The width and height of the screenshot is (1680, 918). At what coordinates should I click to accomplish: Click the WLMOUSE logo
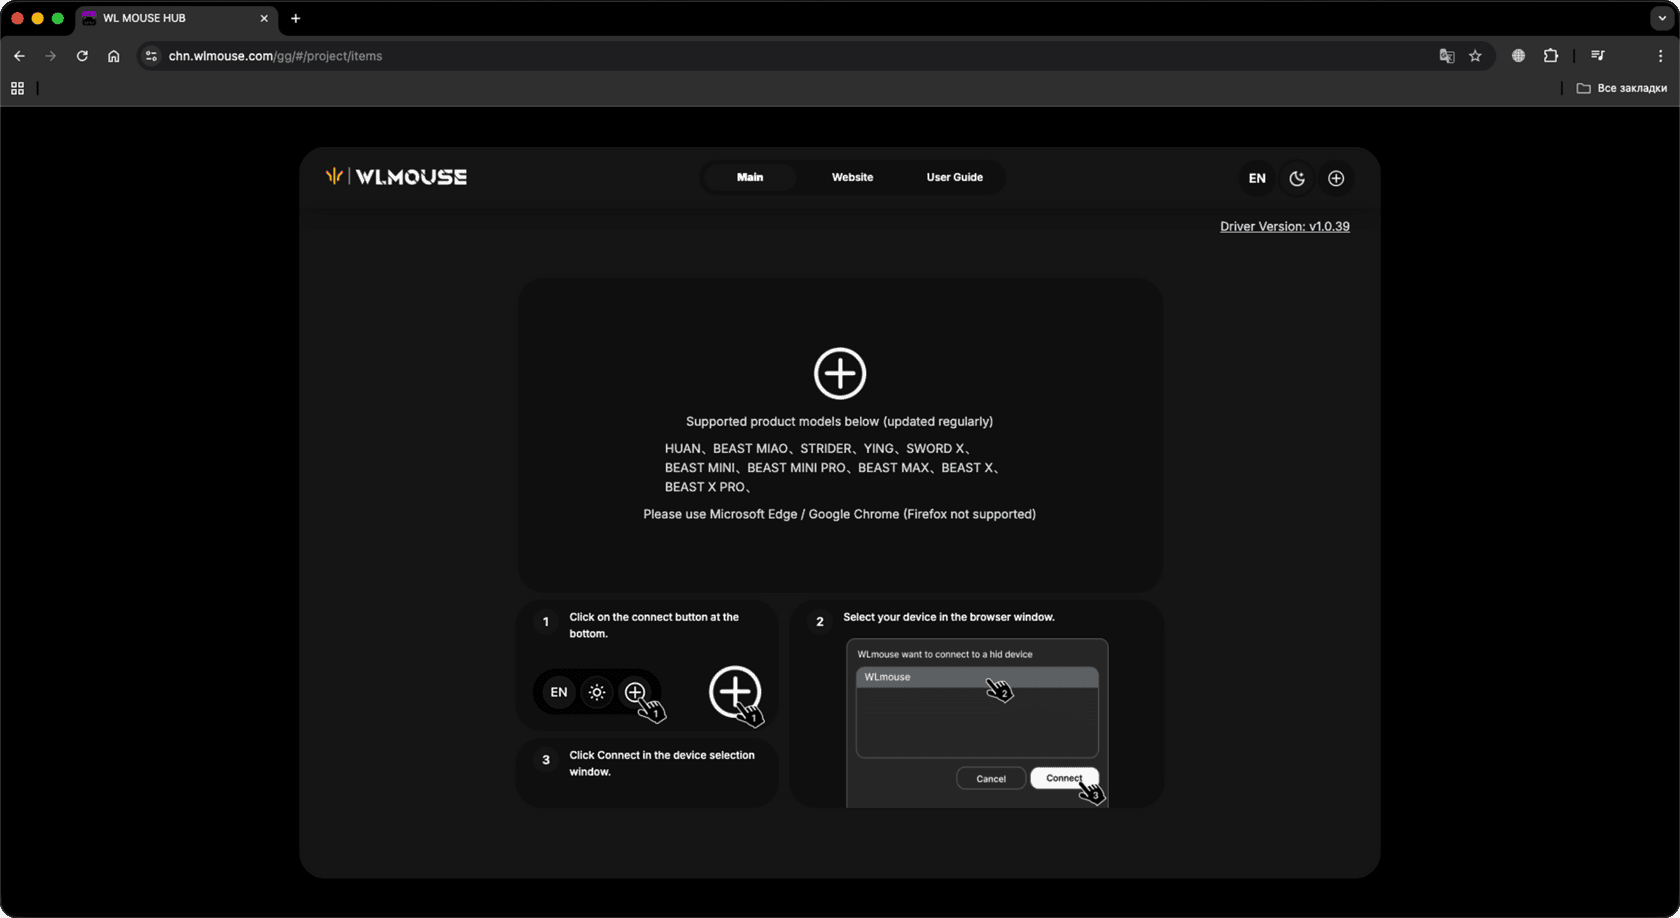tap(396, 177)
